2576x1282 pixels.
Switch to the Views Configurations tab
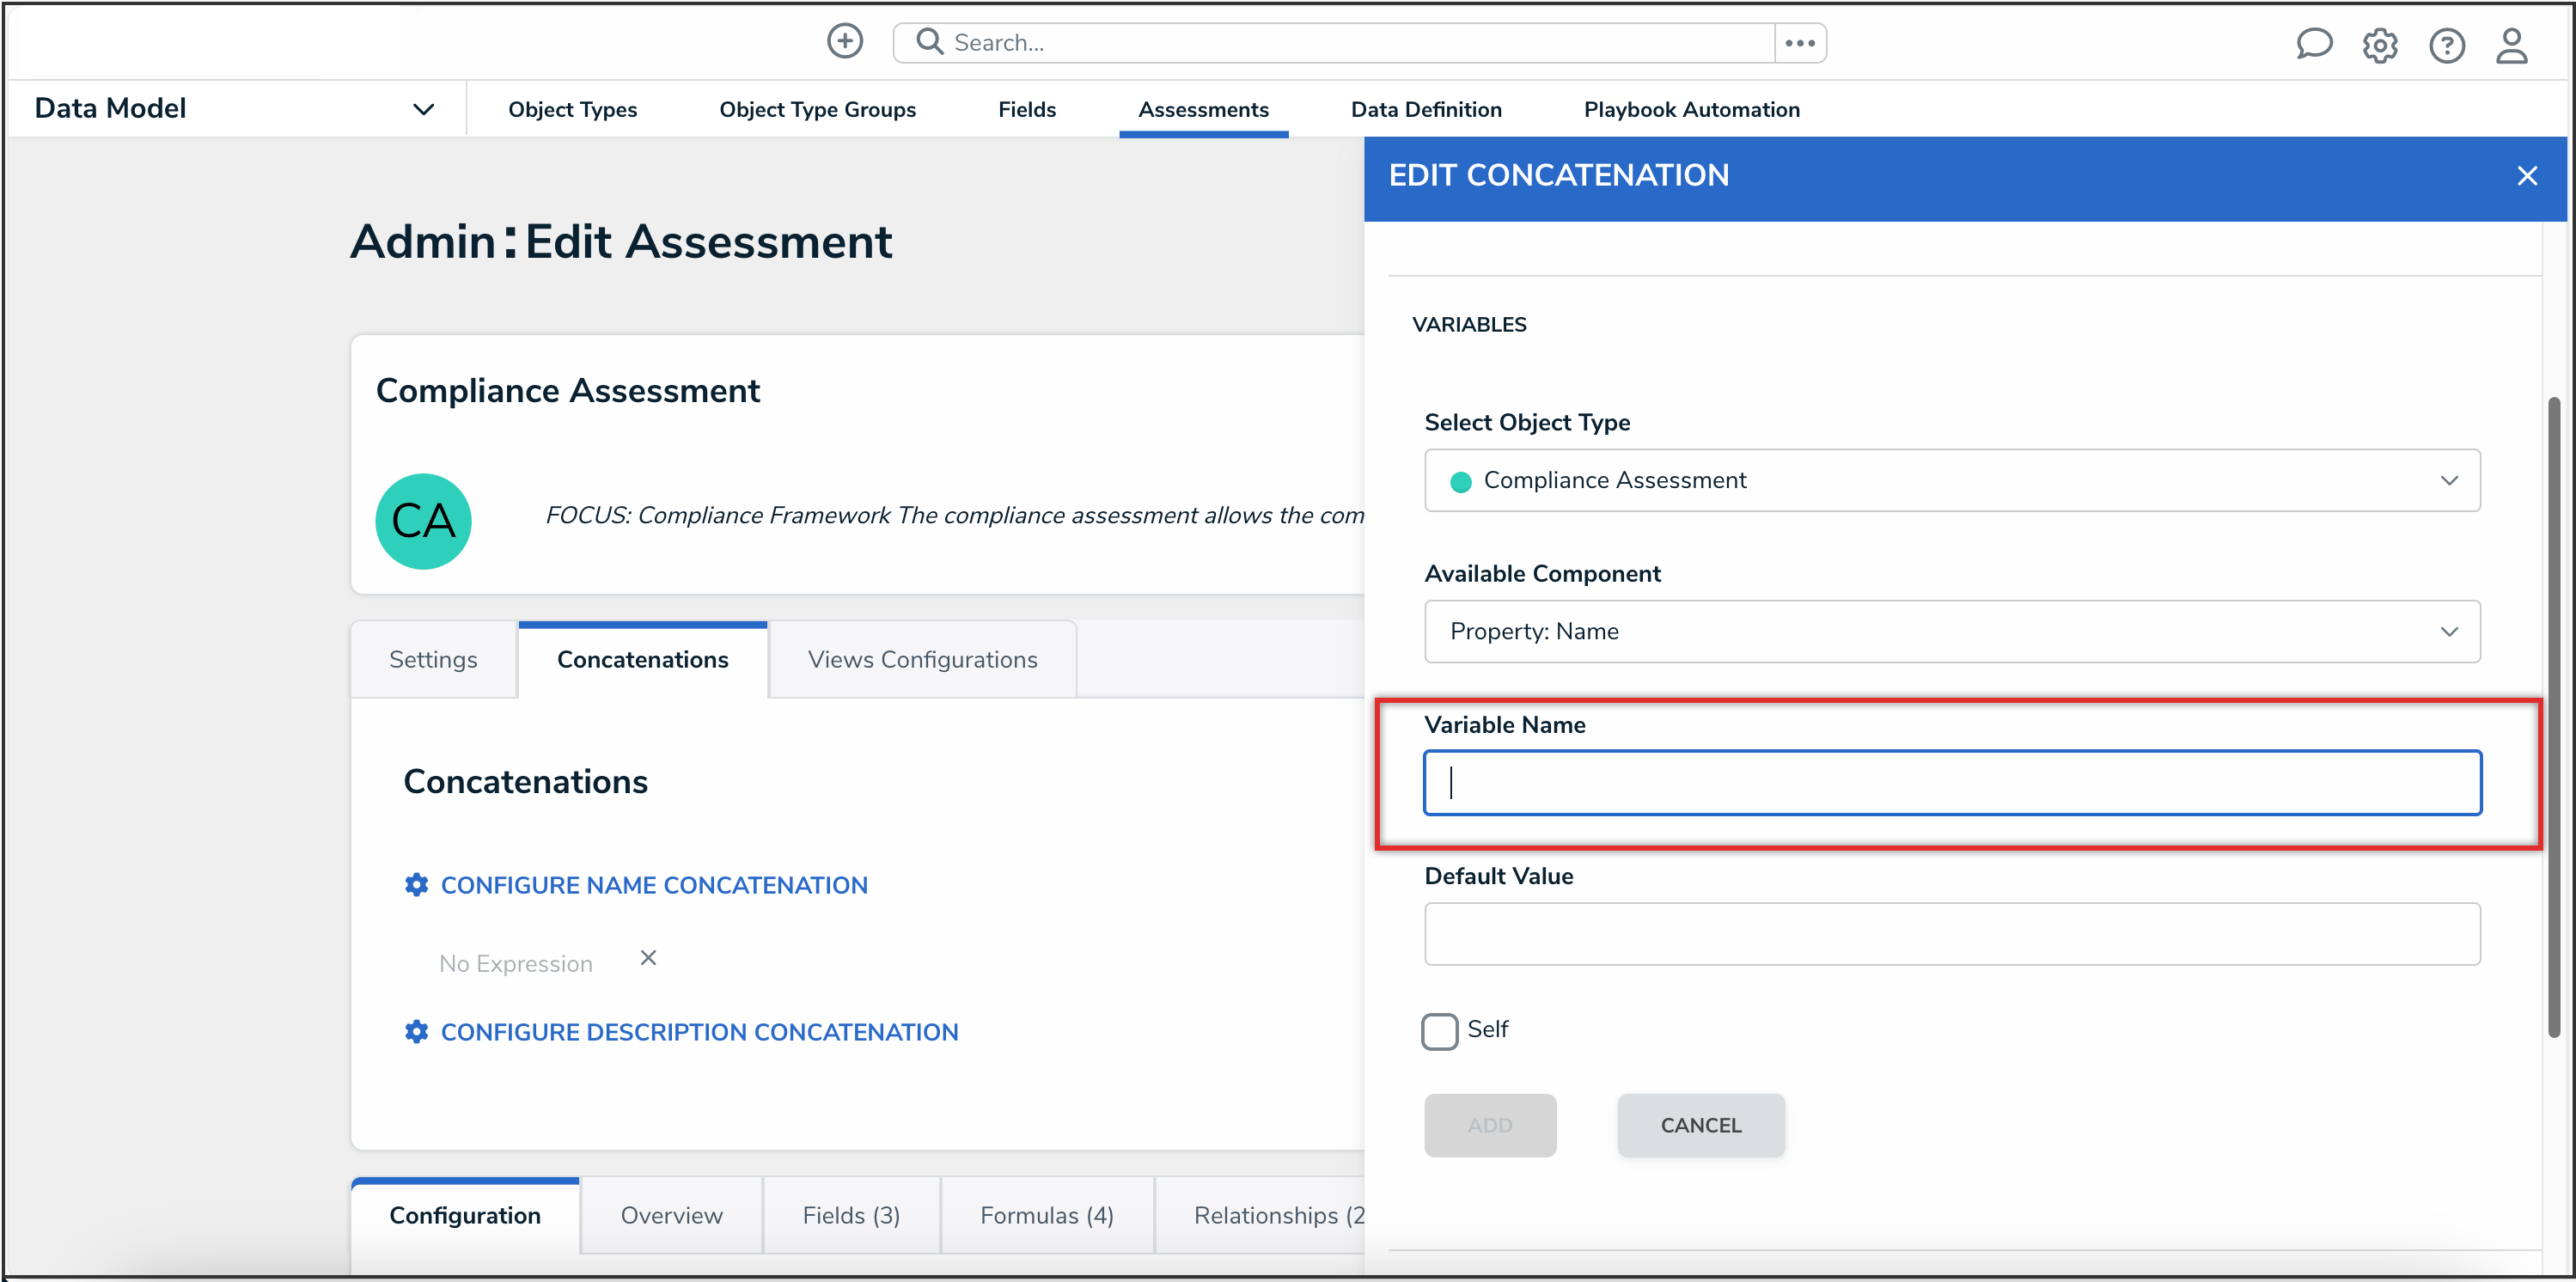click(x=922, y=660)
